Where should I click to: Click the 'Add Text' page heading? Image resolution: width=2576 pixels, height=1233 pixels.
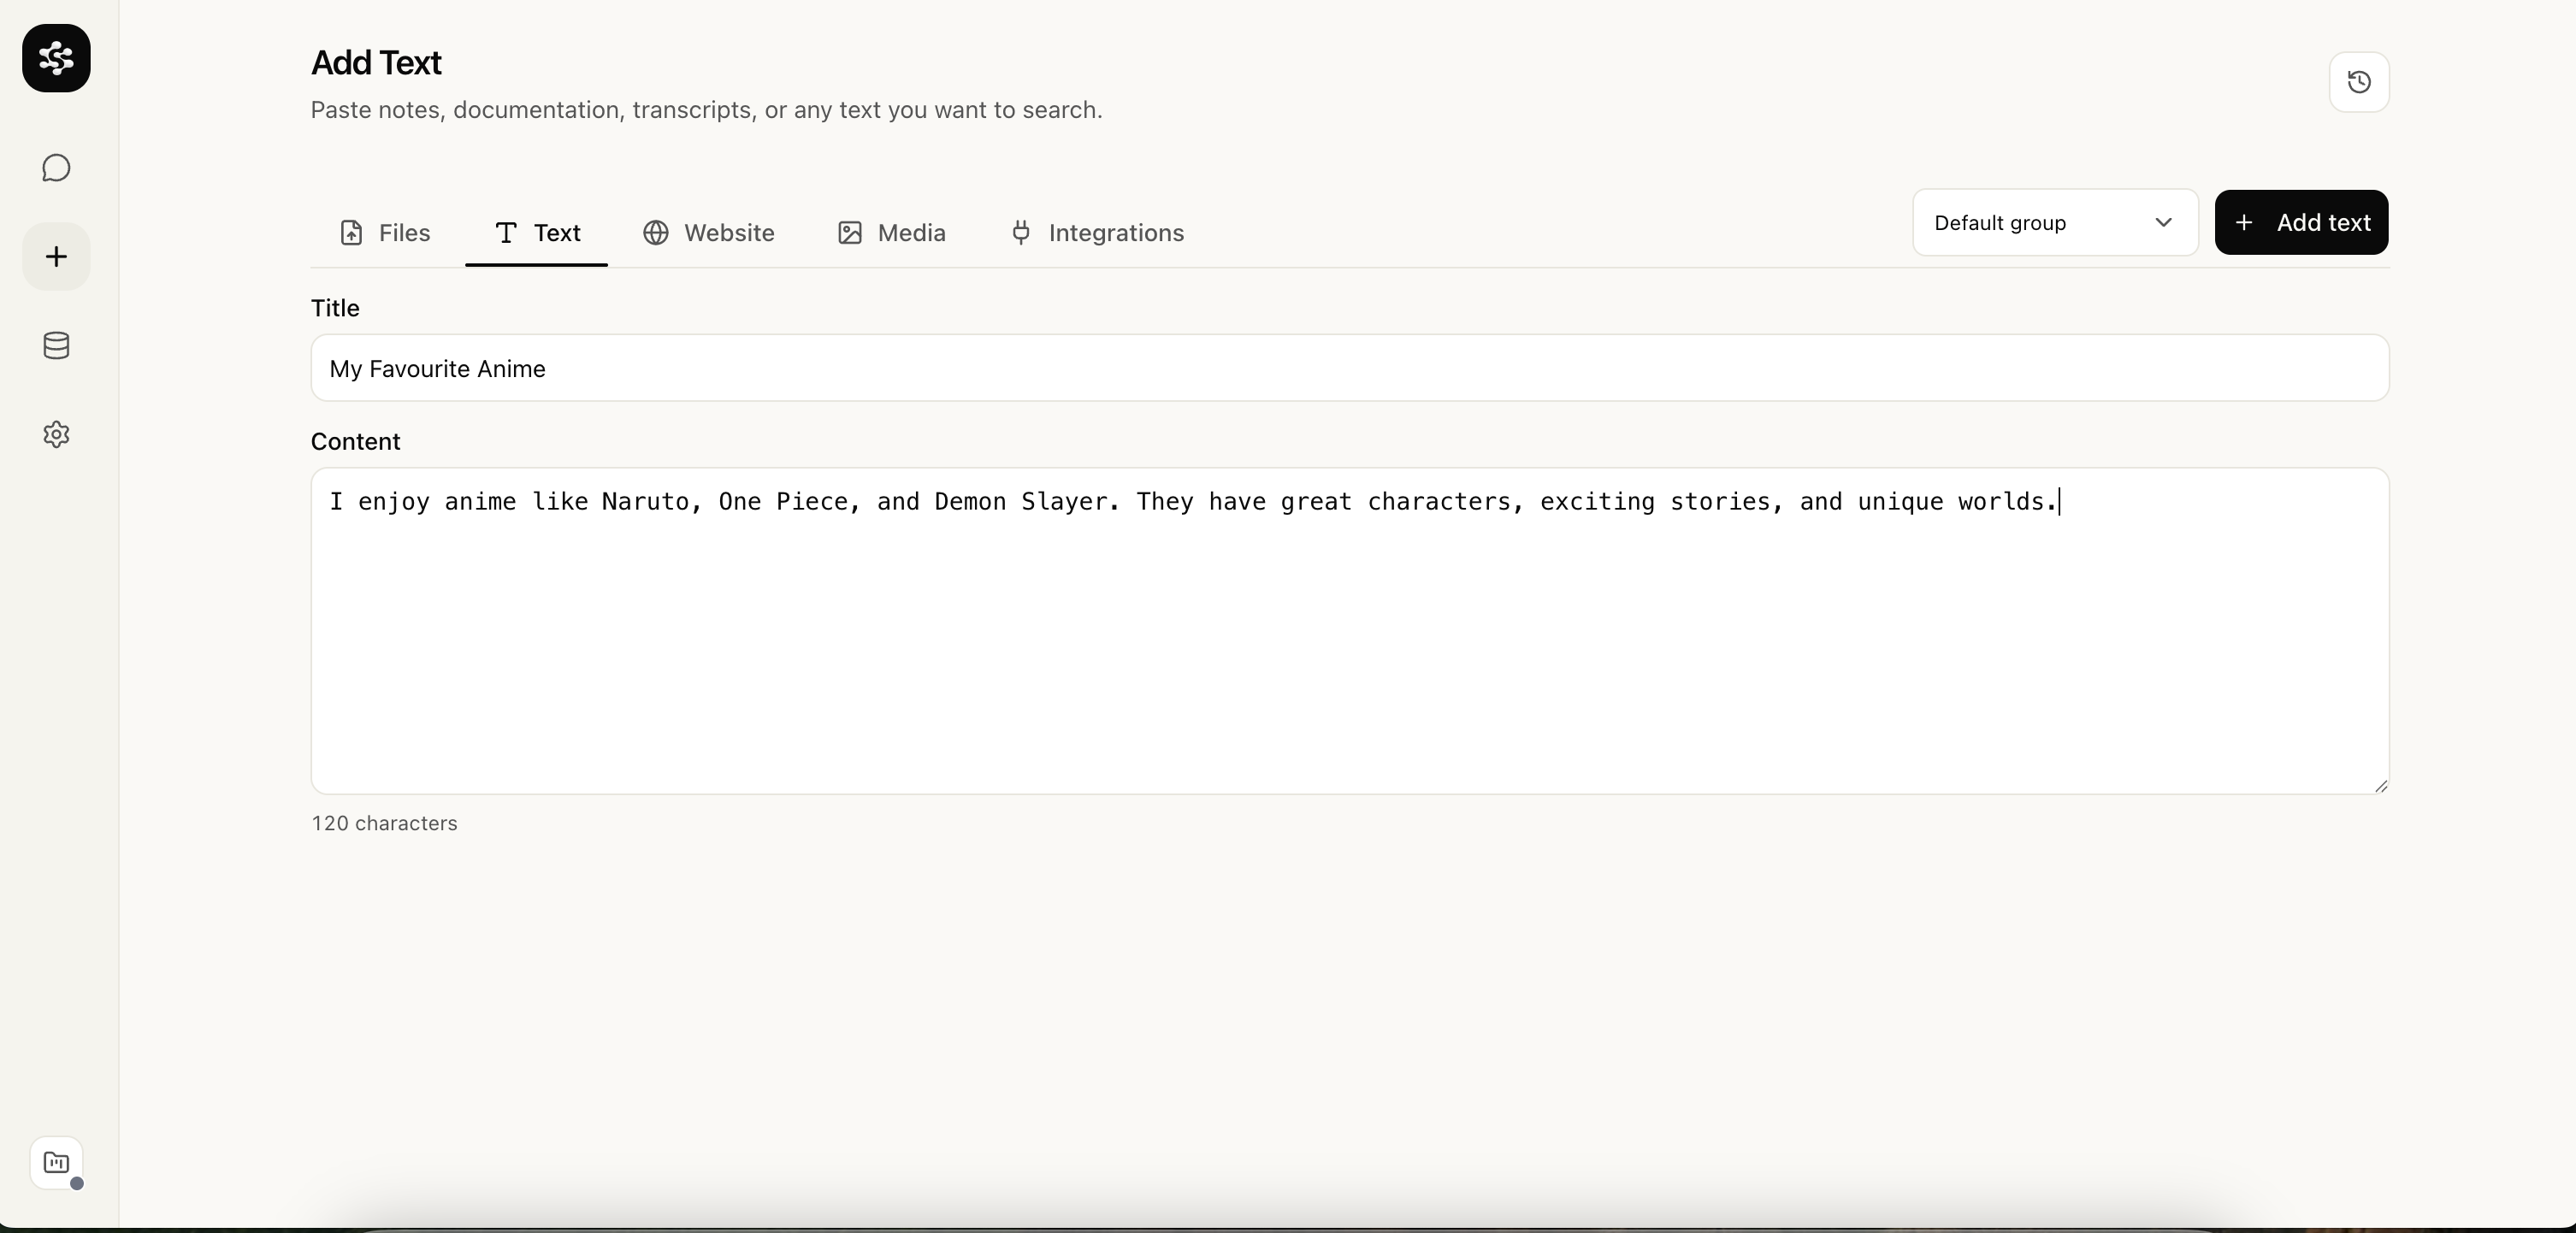376,63
